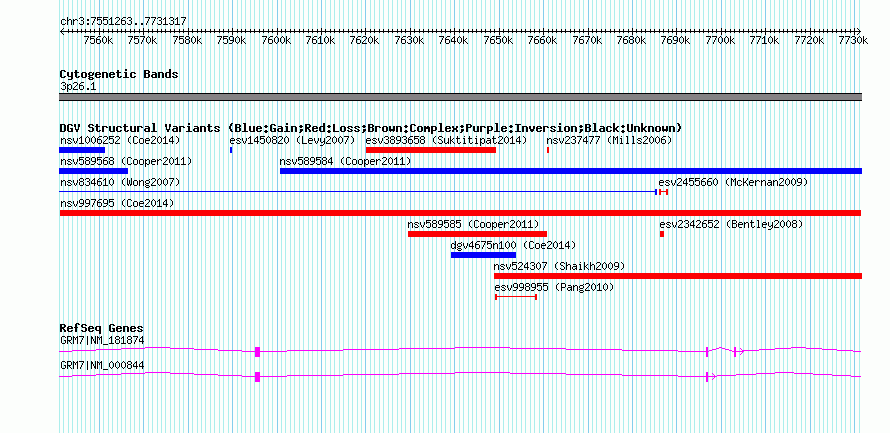
Task: Select the blue bar under nsv1006252
Action: [x=82, y=150]
